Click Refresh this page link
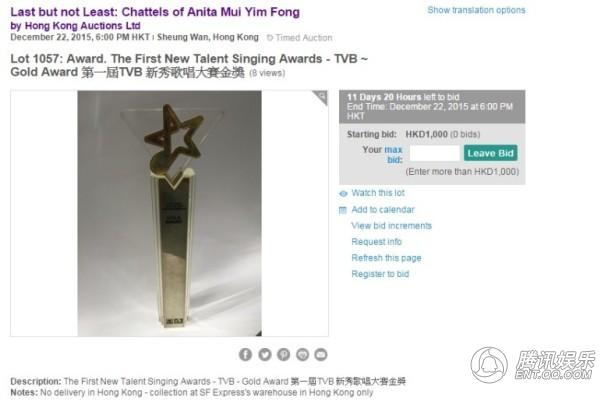Viewport: 608px width, 405px height. pyautogui.click(x=386, y=258)
